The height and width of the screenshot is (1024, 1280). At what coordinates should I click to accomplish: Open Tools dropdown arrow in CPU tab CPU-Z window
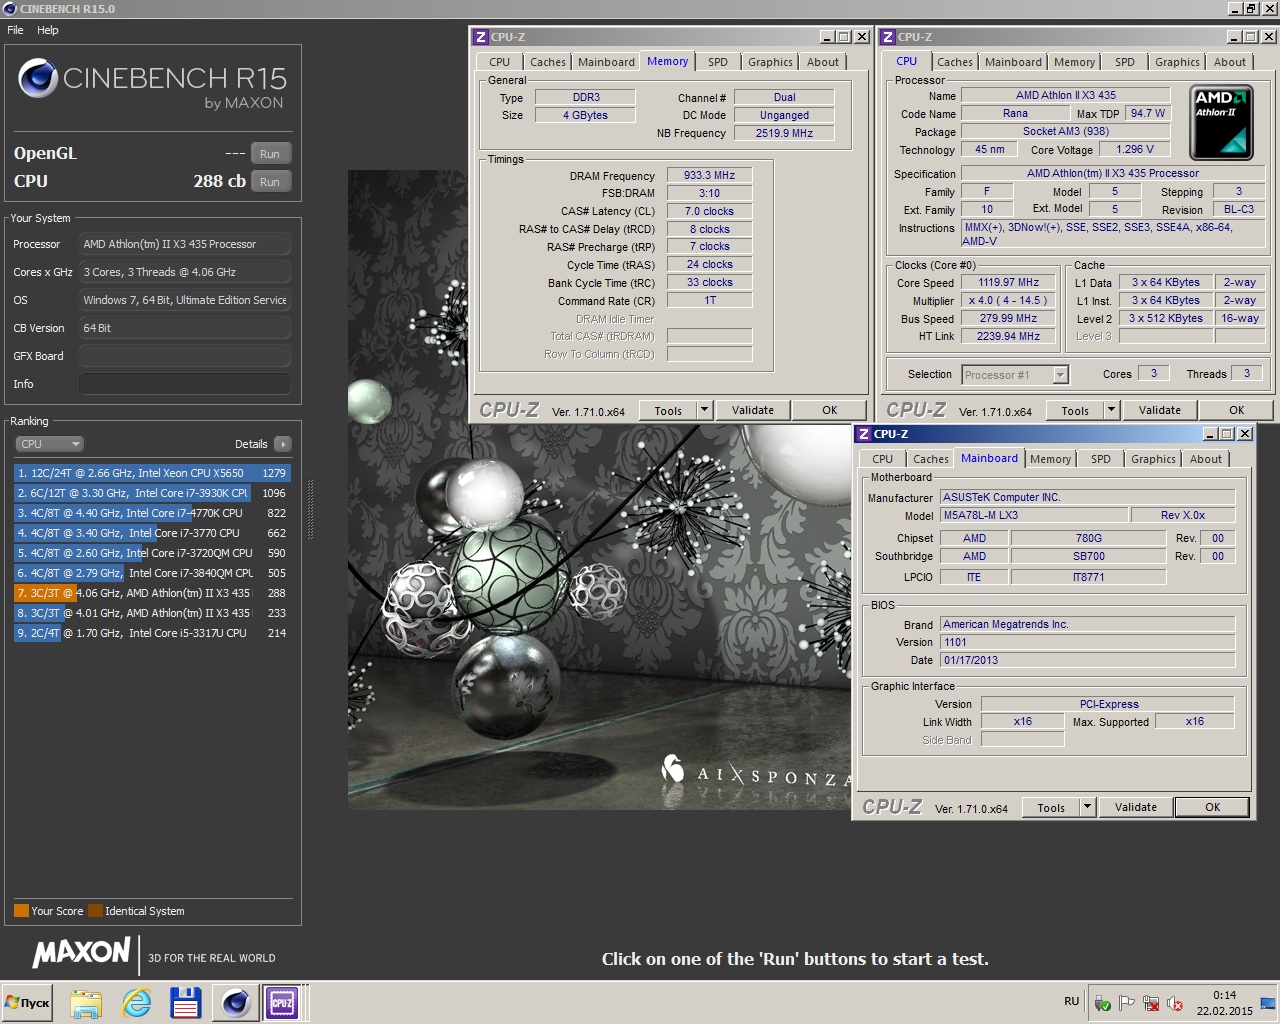click(1111, 410)
